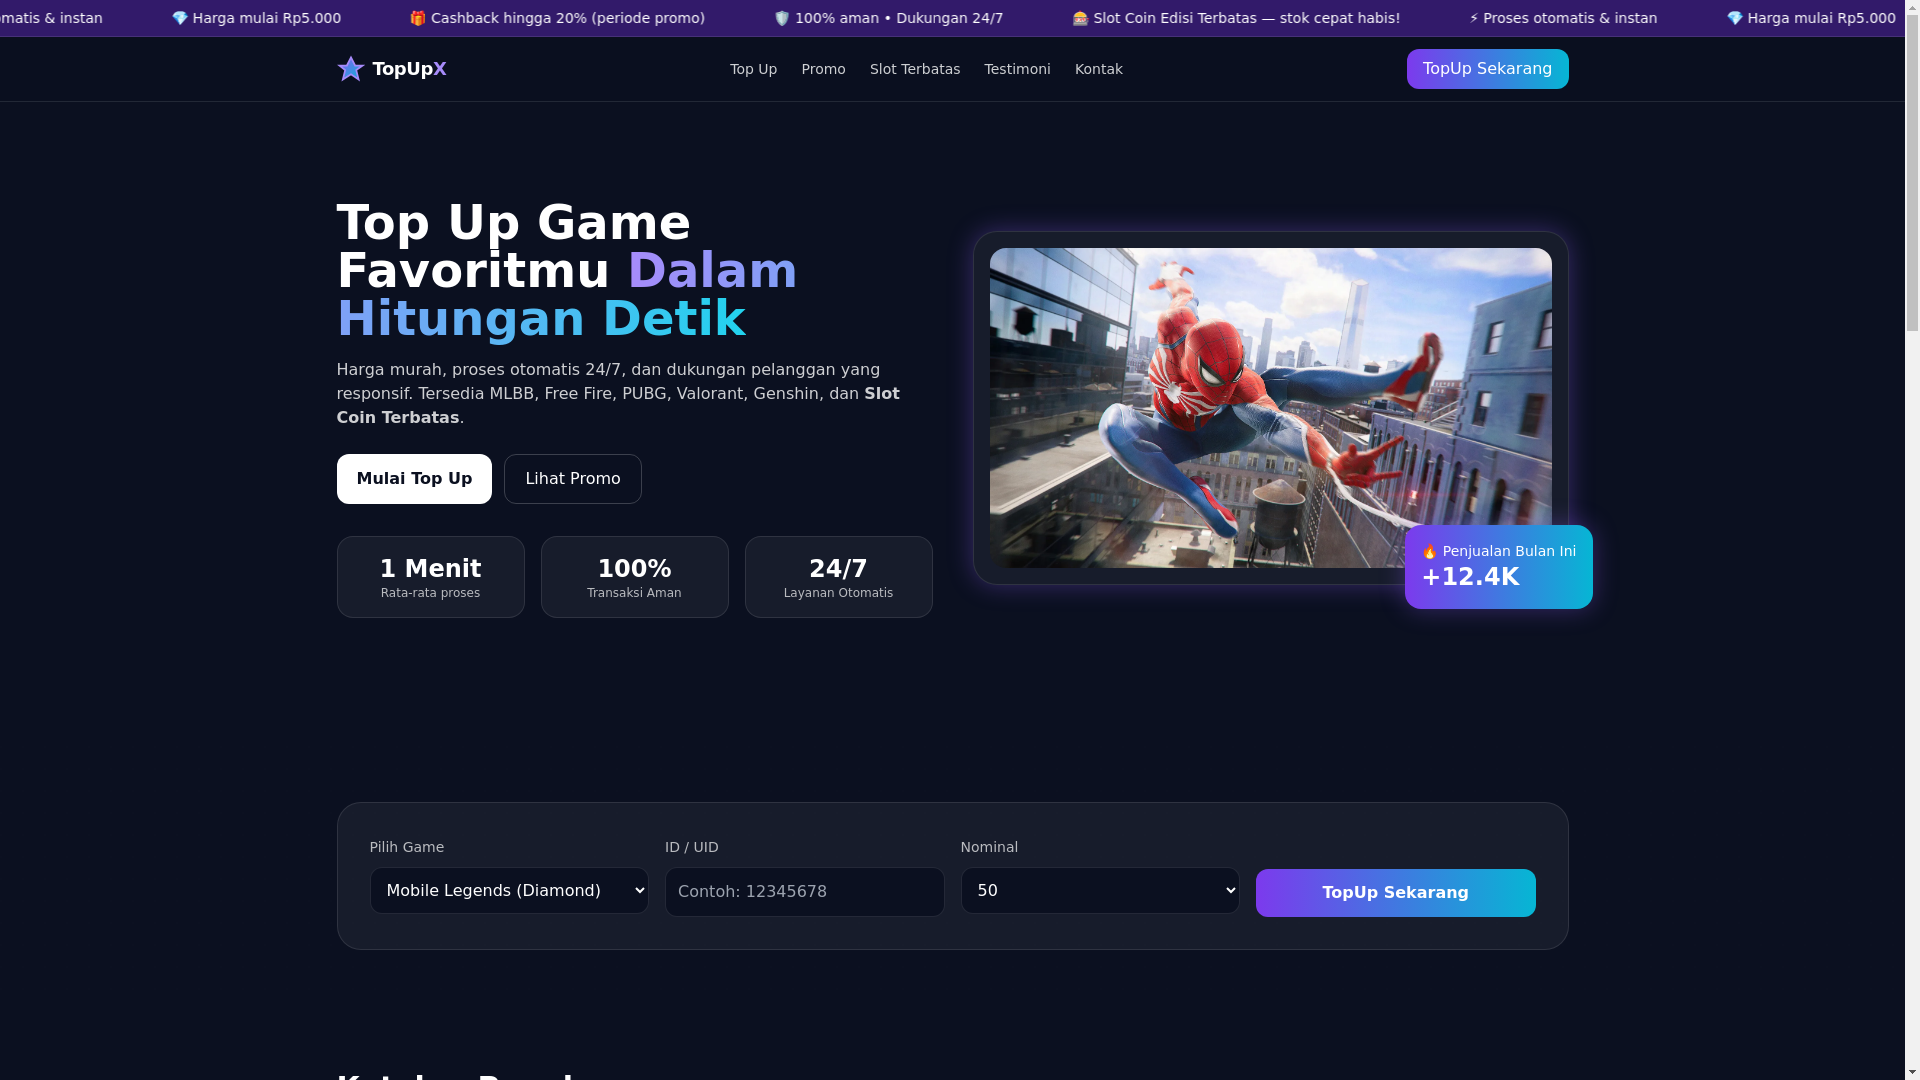Click the TopUpX brand name
The height and width of the screenshot is (1080, 1920).
click(x=409, y=69)
